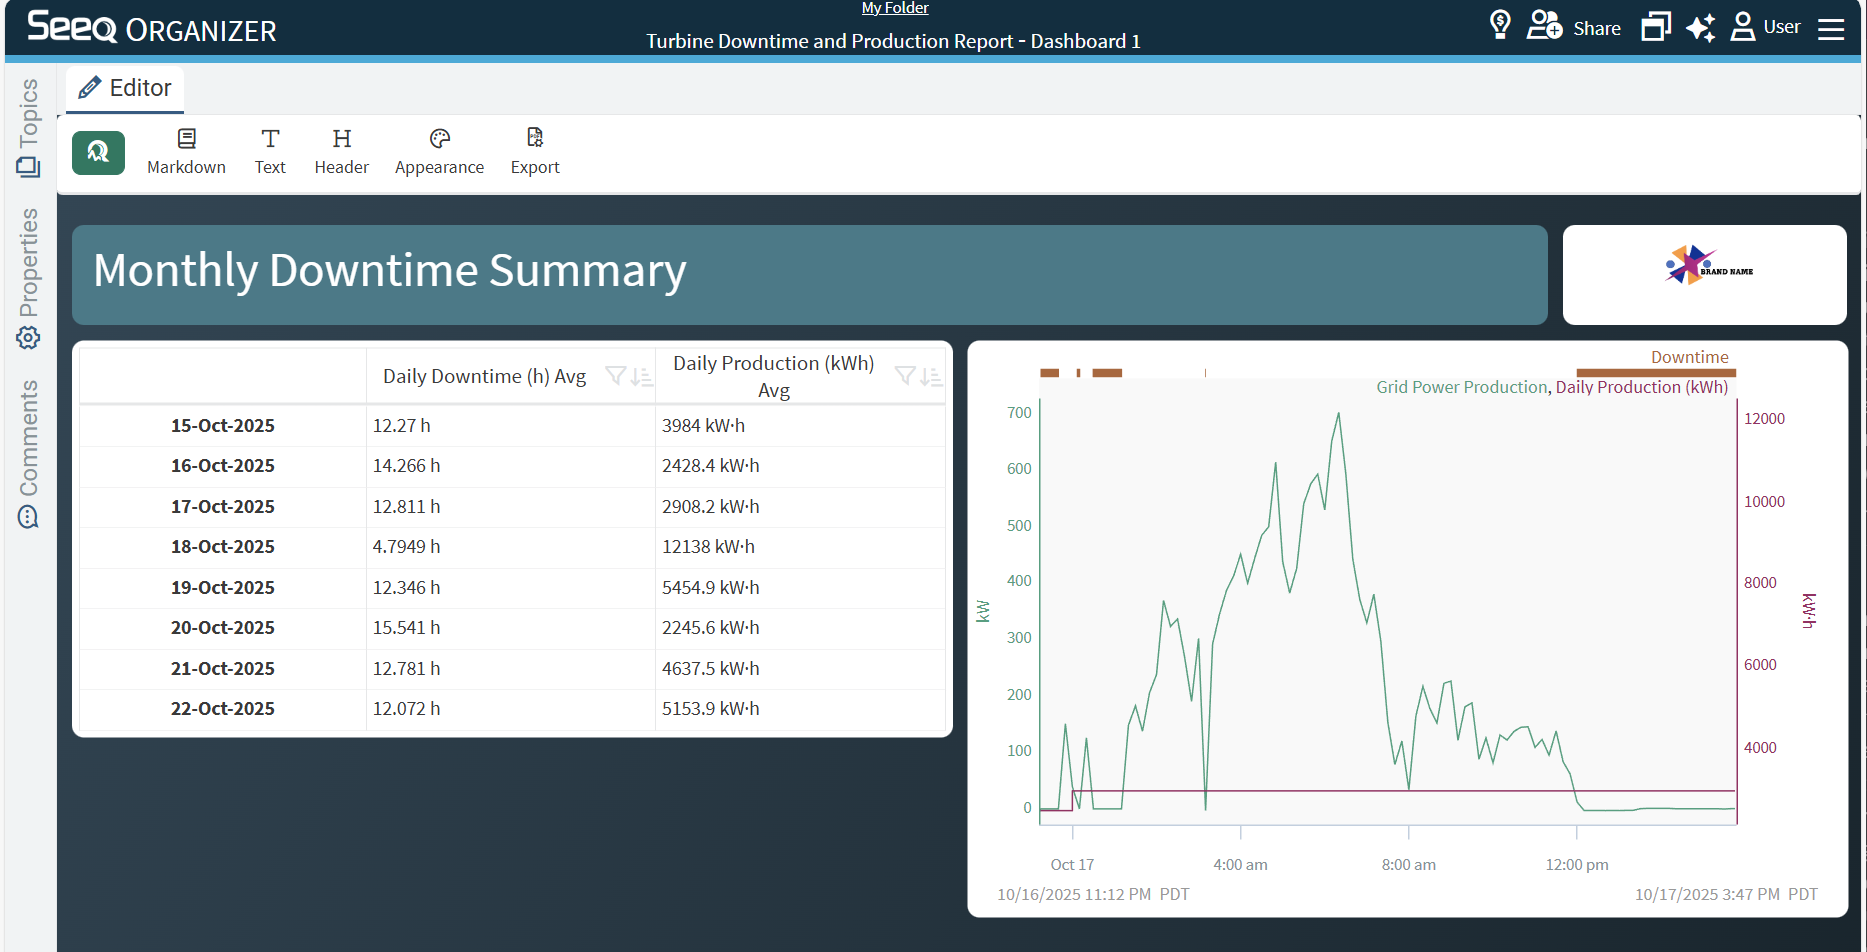
Task: Expand the Topics side panel
Action: coord(28,127)
